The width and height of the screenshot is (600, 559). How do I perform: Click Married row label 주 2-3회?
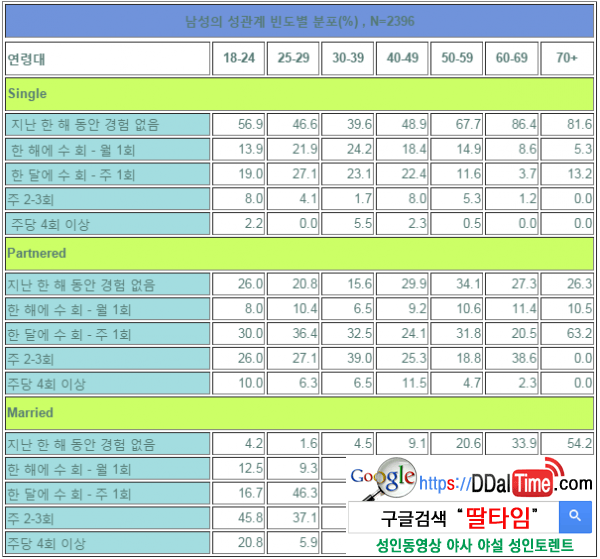pyautogui.click(x=108, y=518)
